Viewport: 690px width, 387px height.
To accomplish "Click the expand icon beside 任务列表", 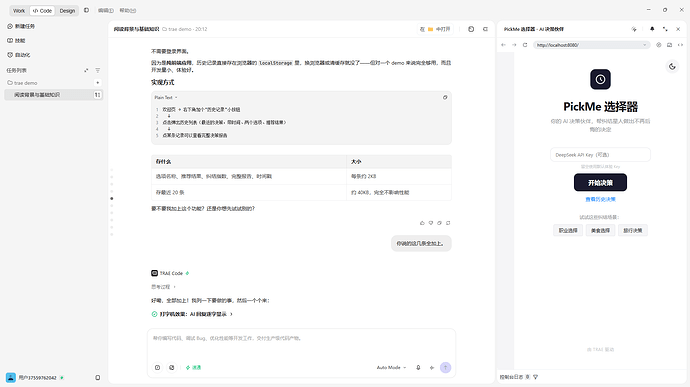I will coord(86,70).
